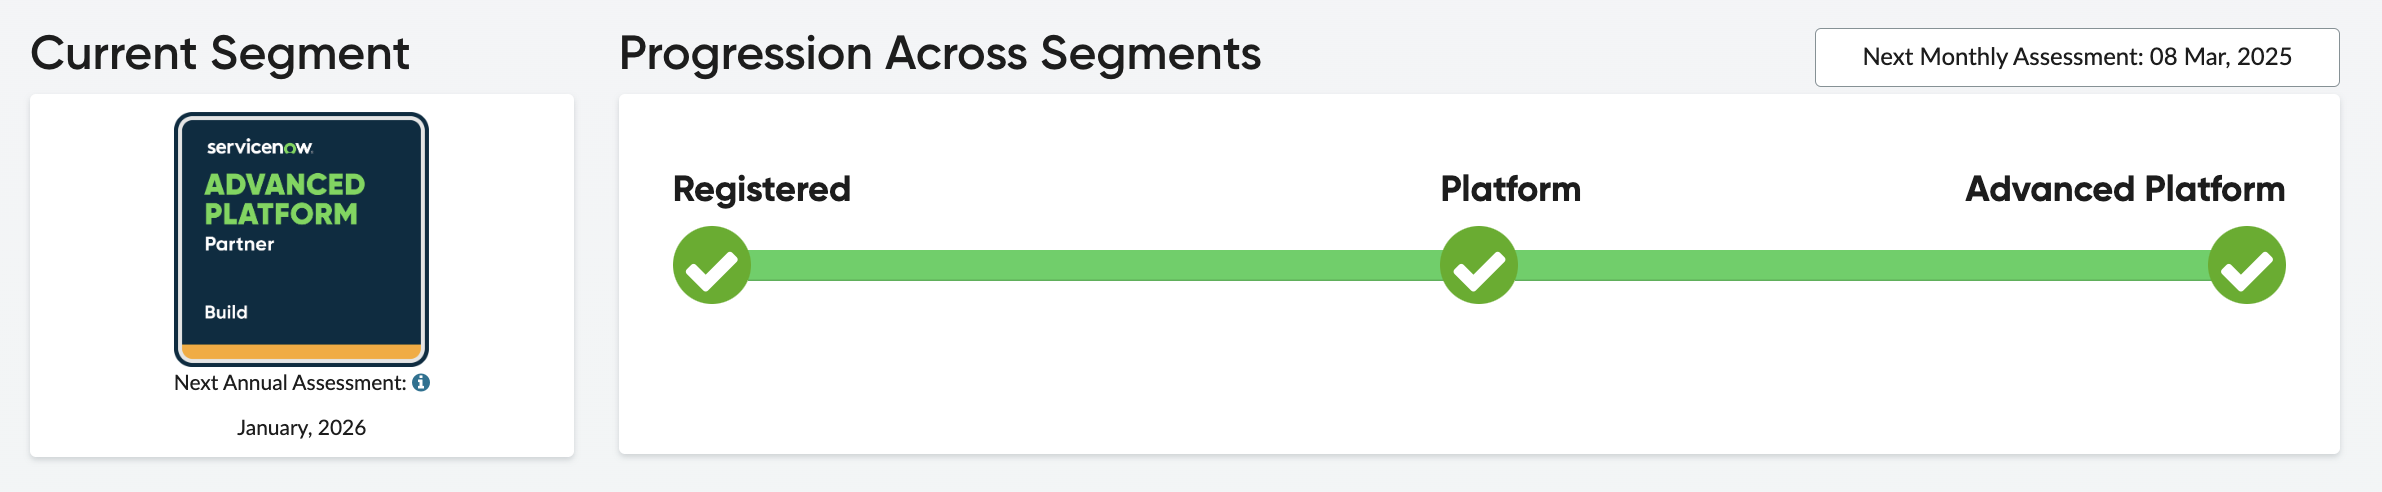This screenshot has width=2382, height=492.
Task: Click progress bar between Platform and Advanced Platform
Action: pos(1862,265)
